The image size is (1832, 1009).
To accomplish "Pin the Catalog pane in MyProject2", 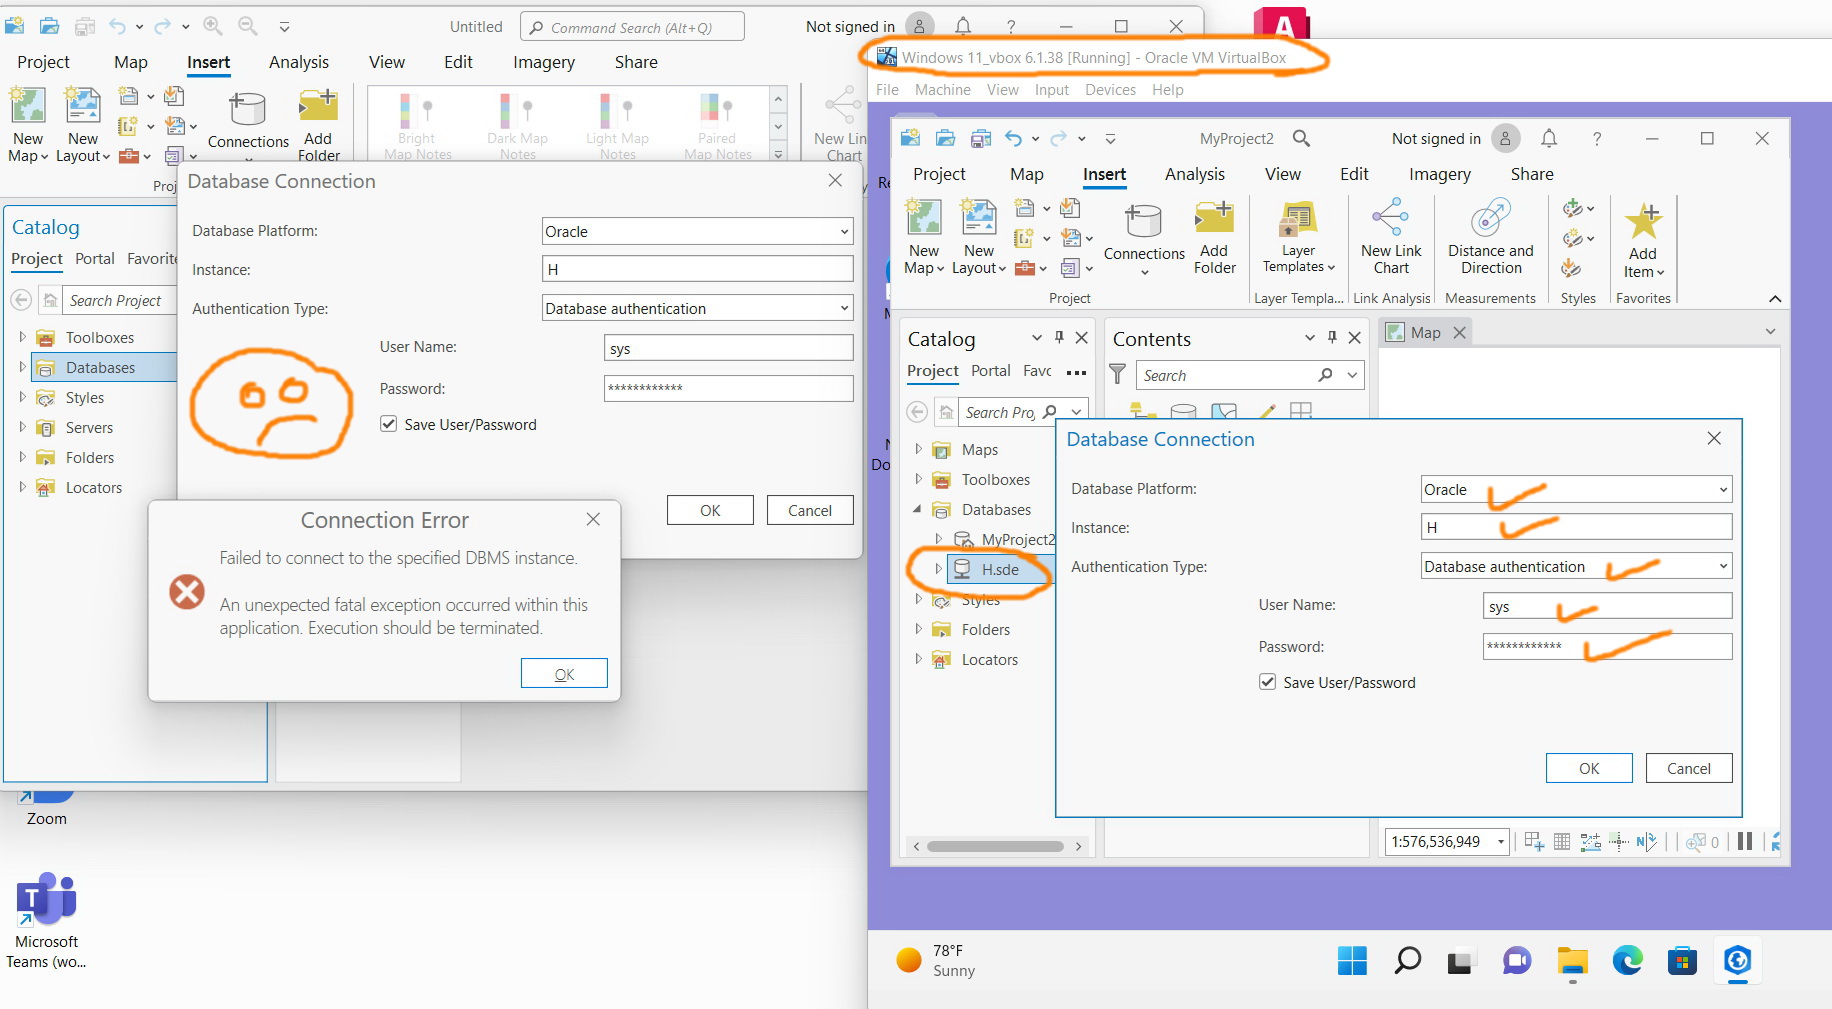I will [x=1059, y=338].
